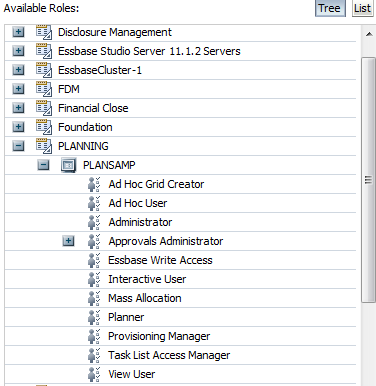Select the FDM entry

click(x=69, y=89)
